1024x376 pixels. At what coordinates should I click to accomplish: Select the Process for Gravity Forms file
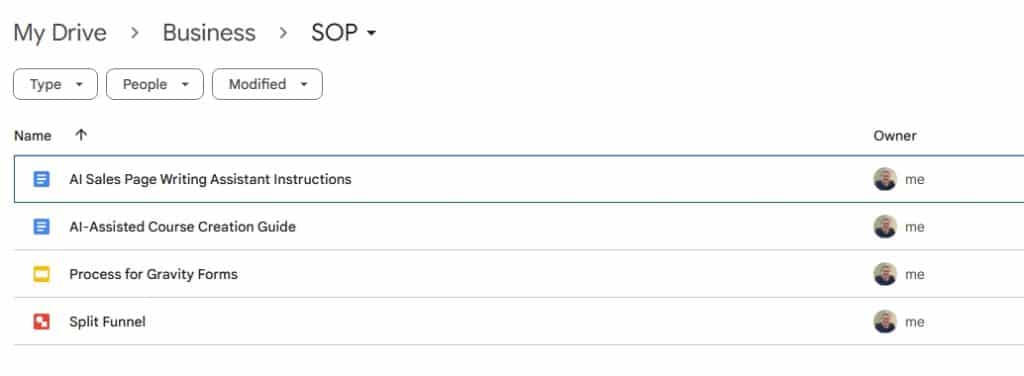(519, 274)
